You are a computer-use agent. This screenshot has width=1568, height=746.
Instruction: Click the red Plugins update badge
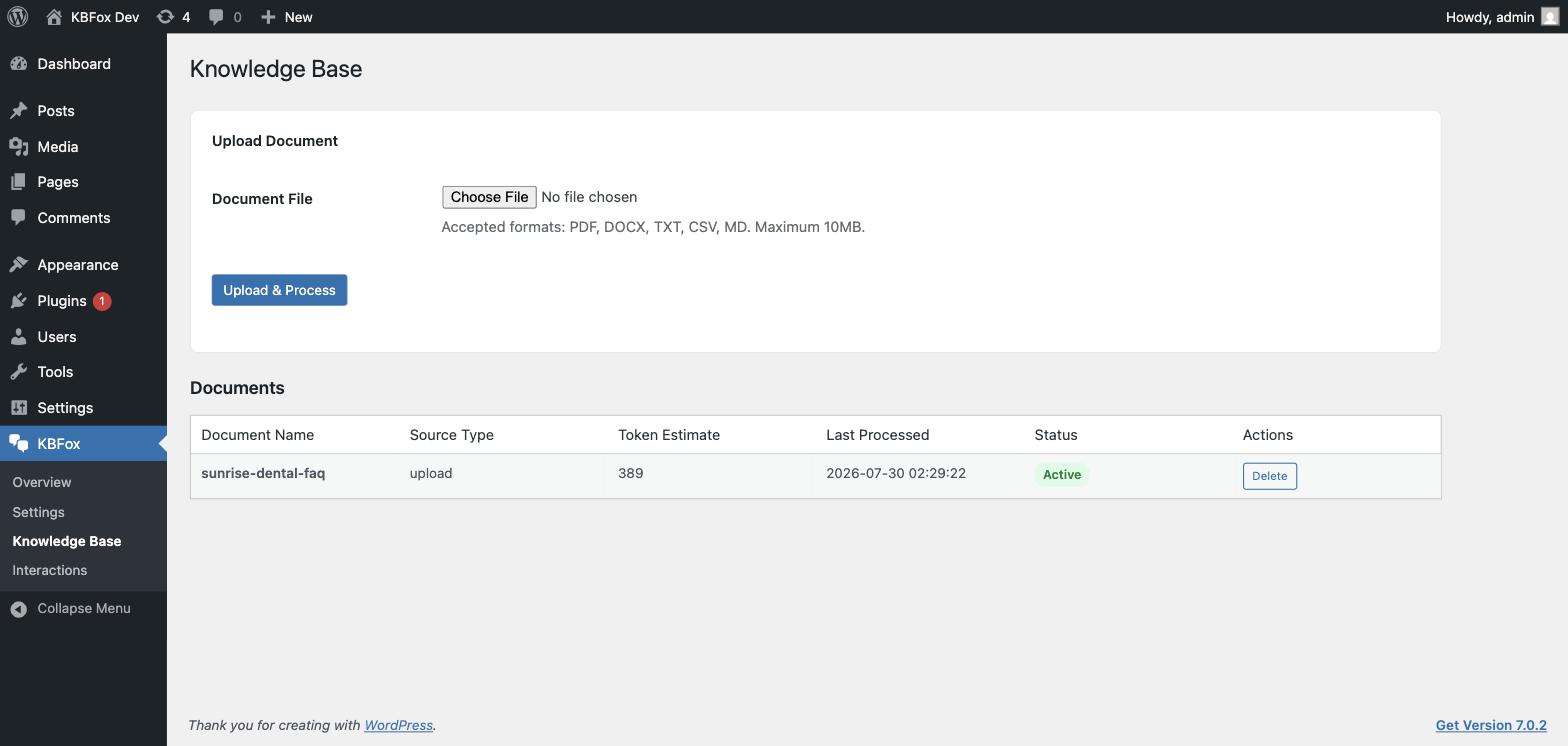tap(102, 301)
